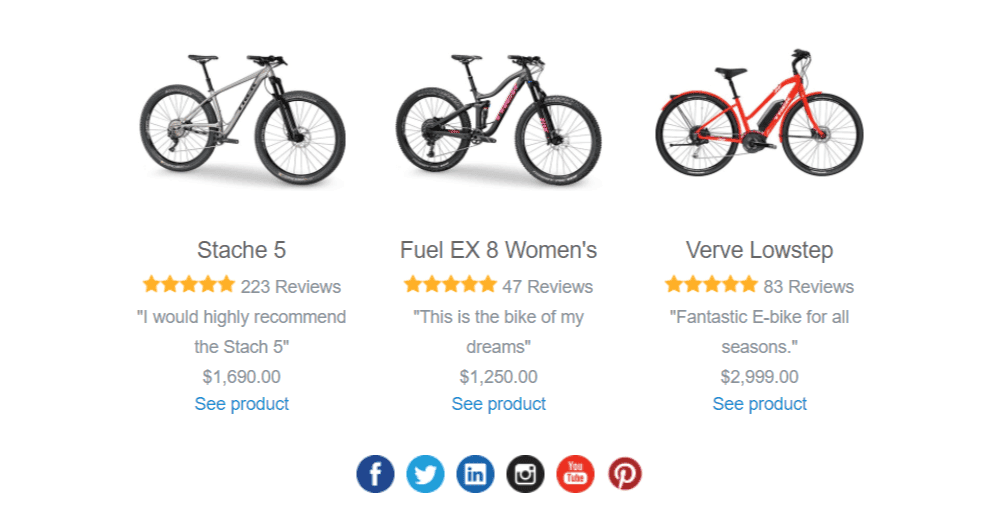Click the Stache 5 star rating

point(189,285)
